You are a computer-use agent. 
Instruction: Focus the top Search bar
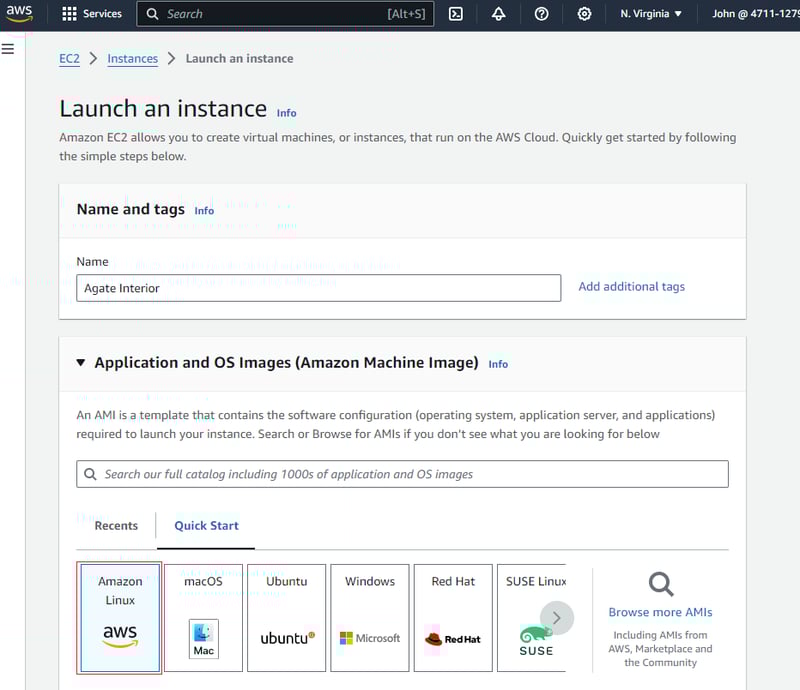[285, 14]
